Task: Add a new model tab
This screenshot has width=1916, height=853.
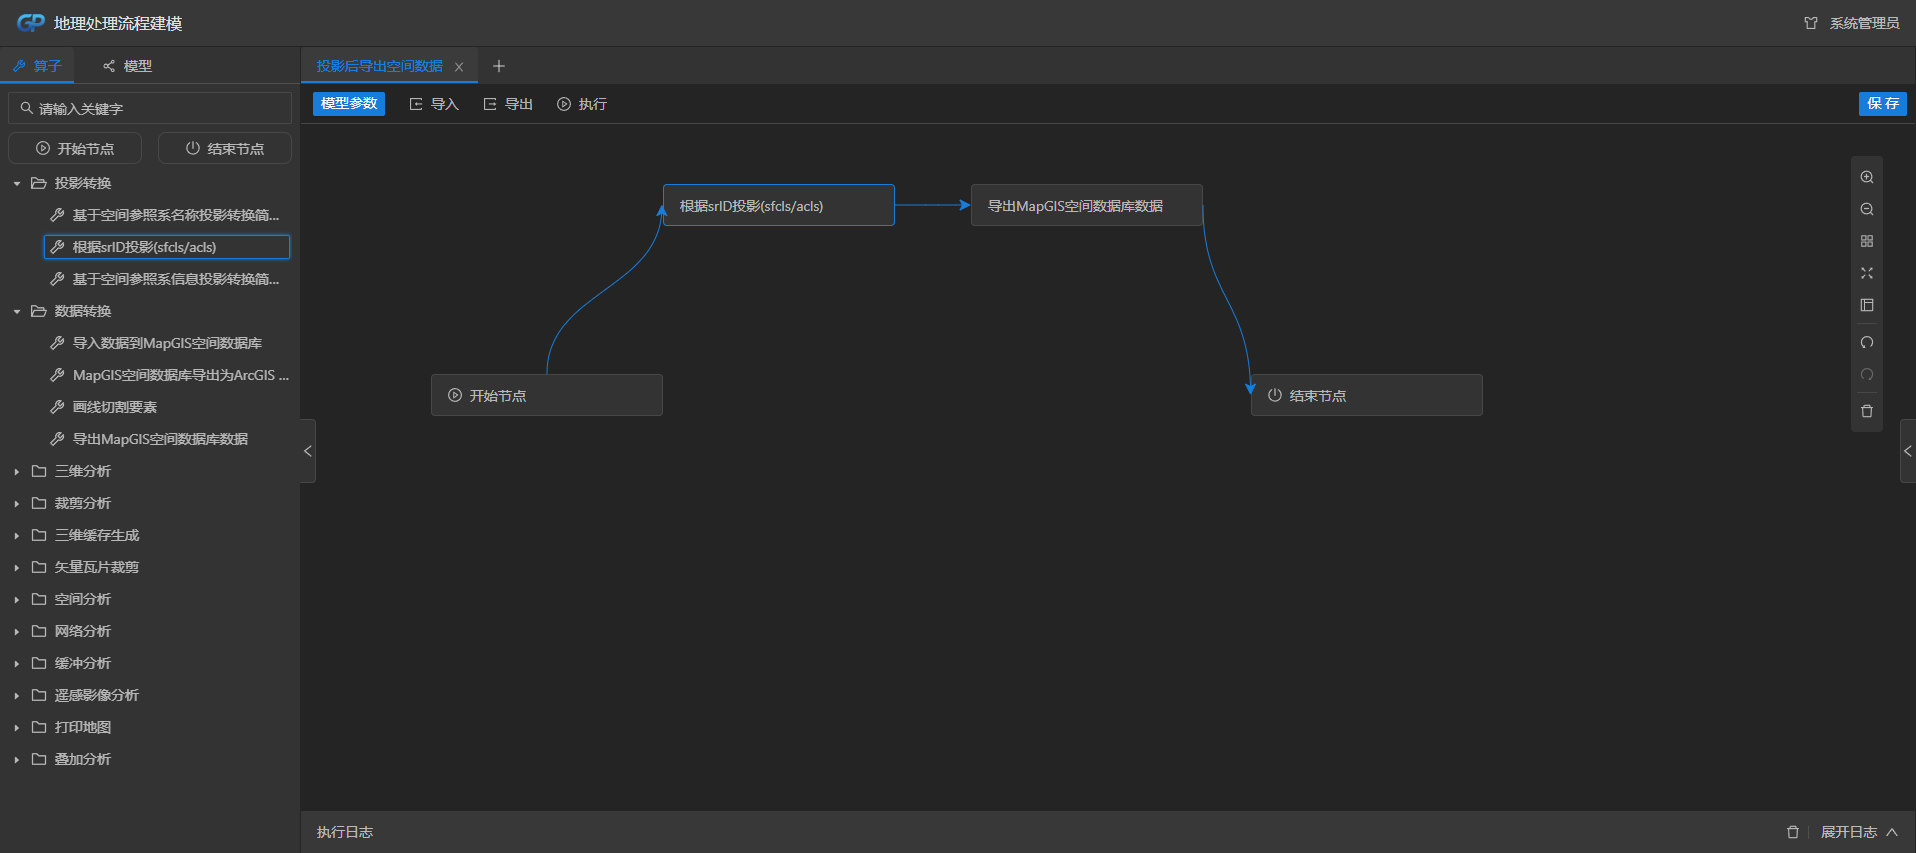Action: tap(499, 66)
